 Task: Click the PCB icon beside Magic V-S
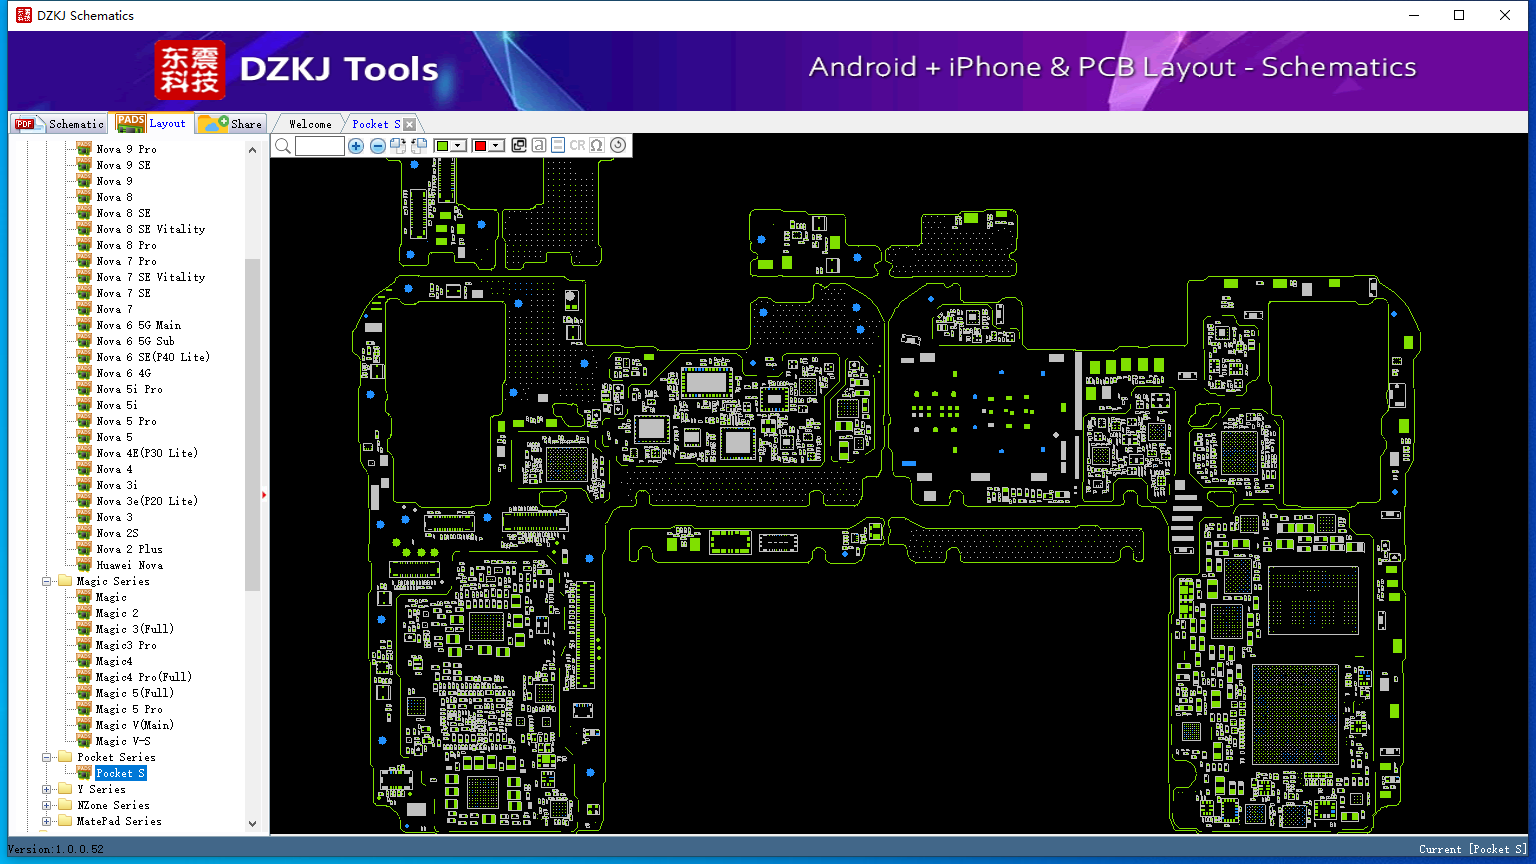pos(84,741)
